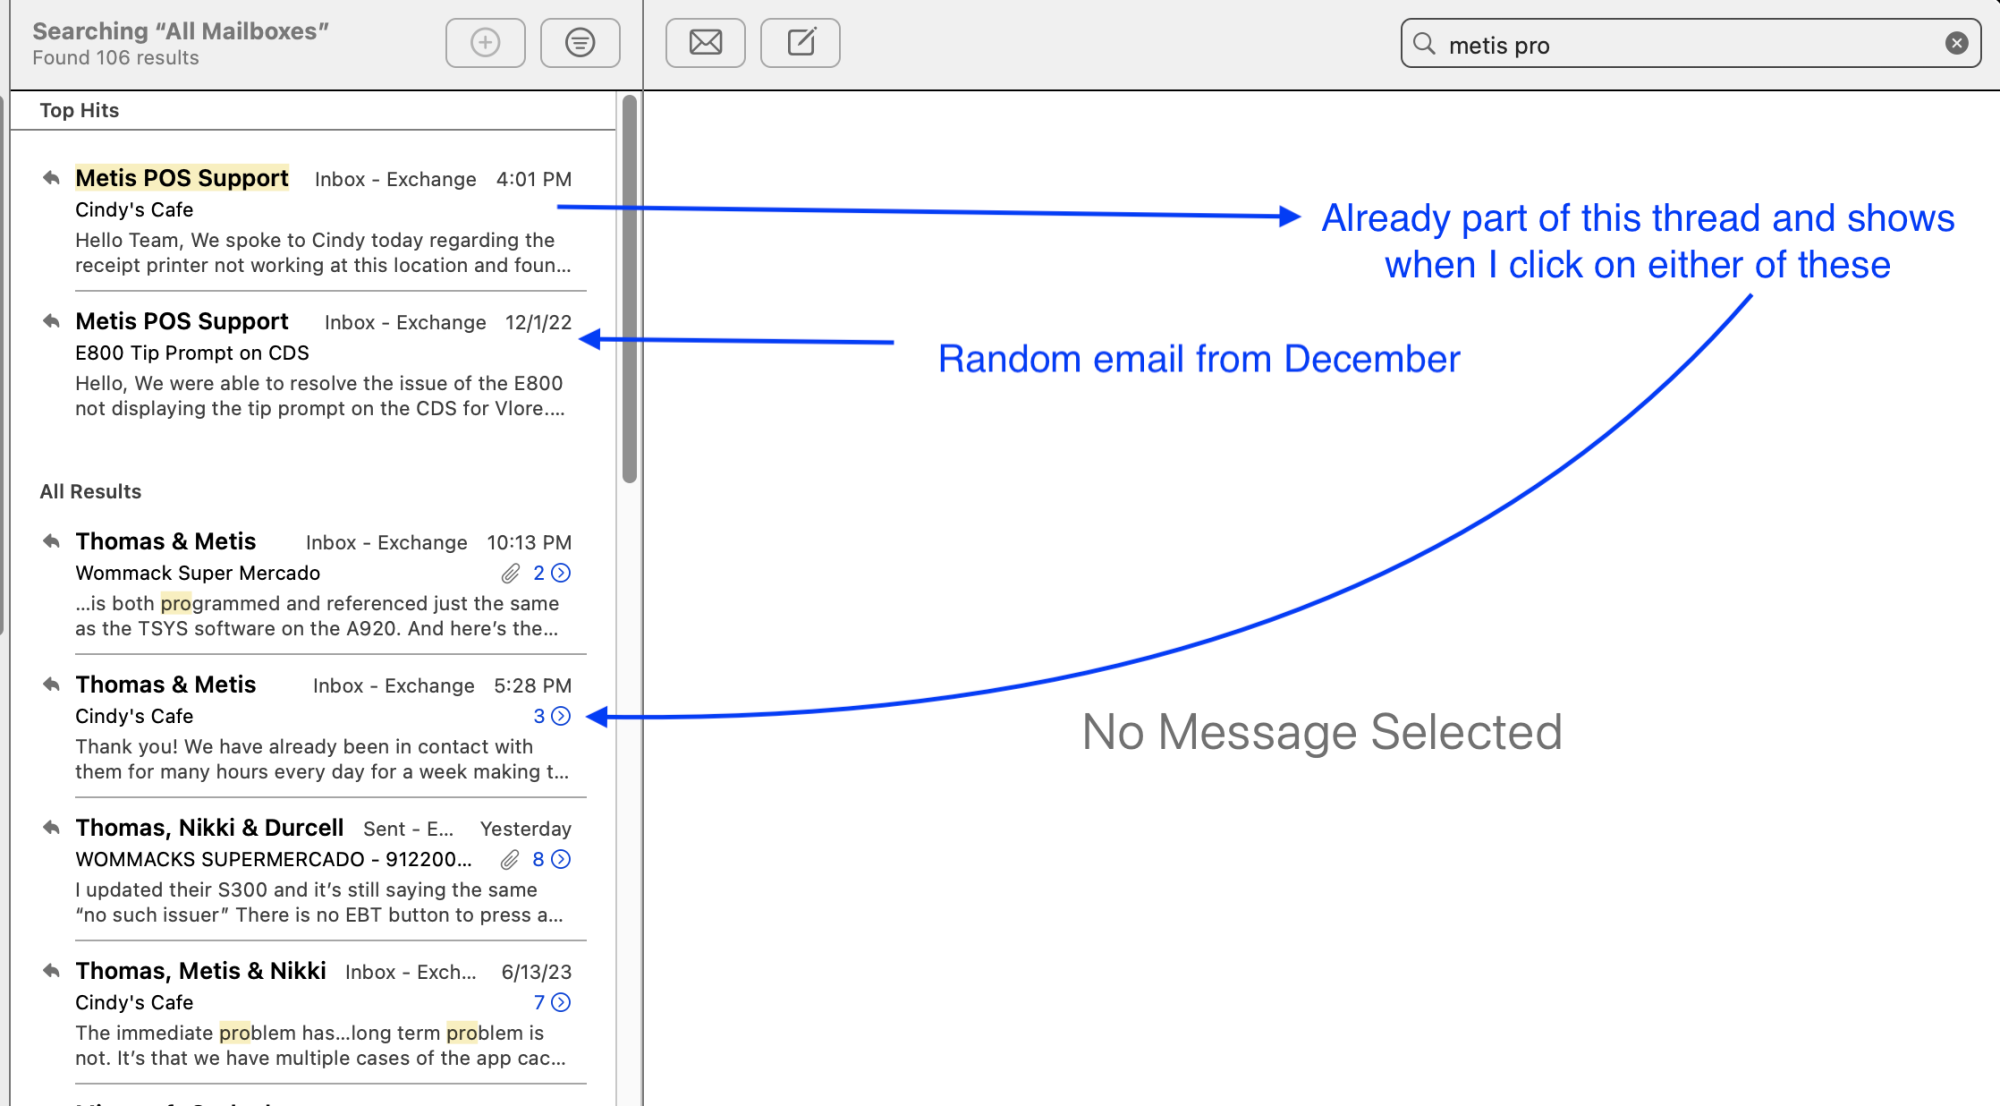Click the Get Mail envelope icon

pos(705,43)
